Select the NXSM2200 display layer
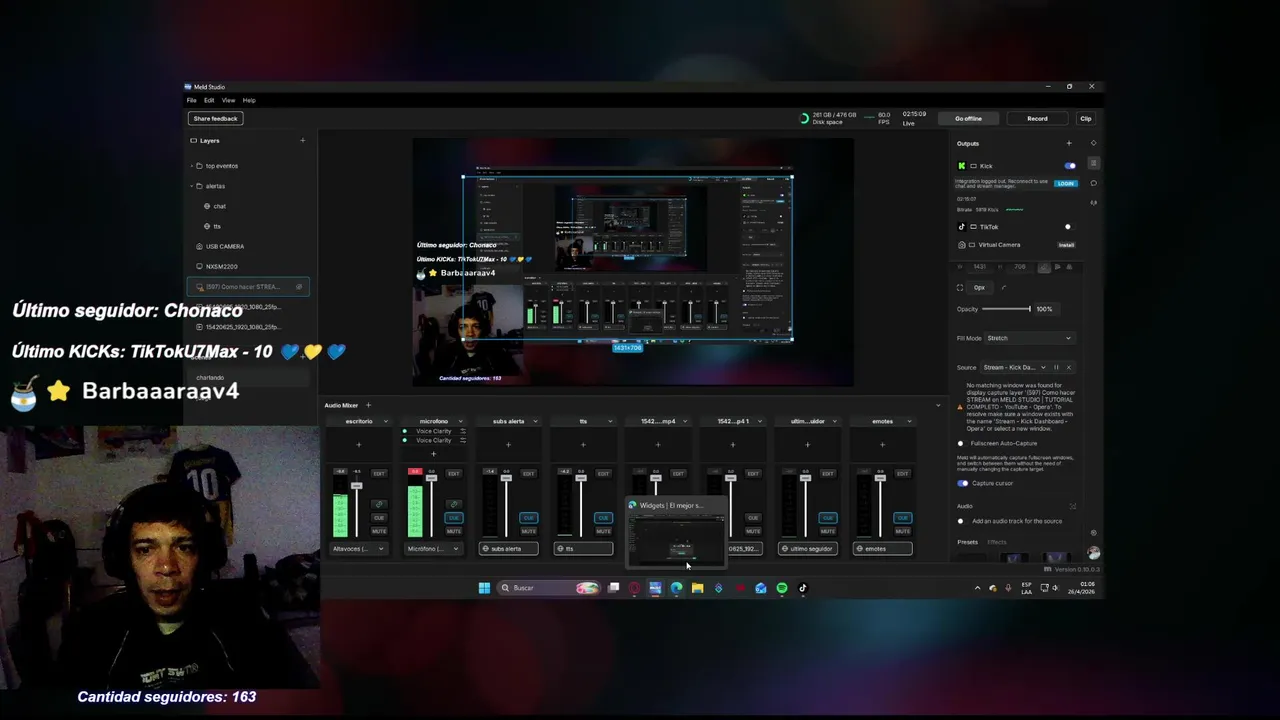The height and width of the screenshot is (720, 1280). click(248, 266)
